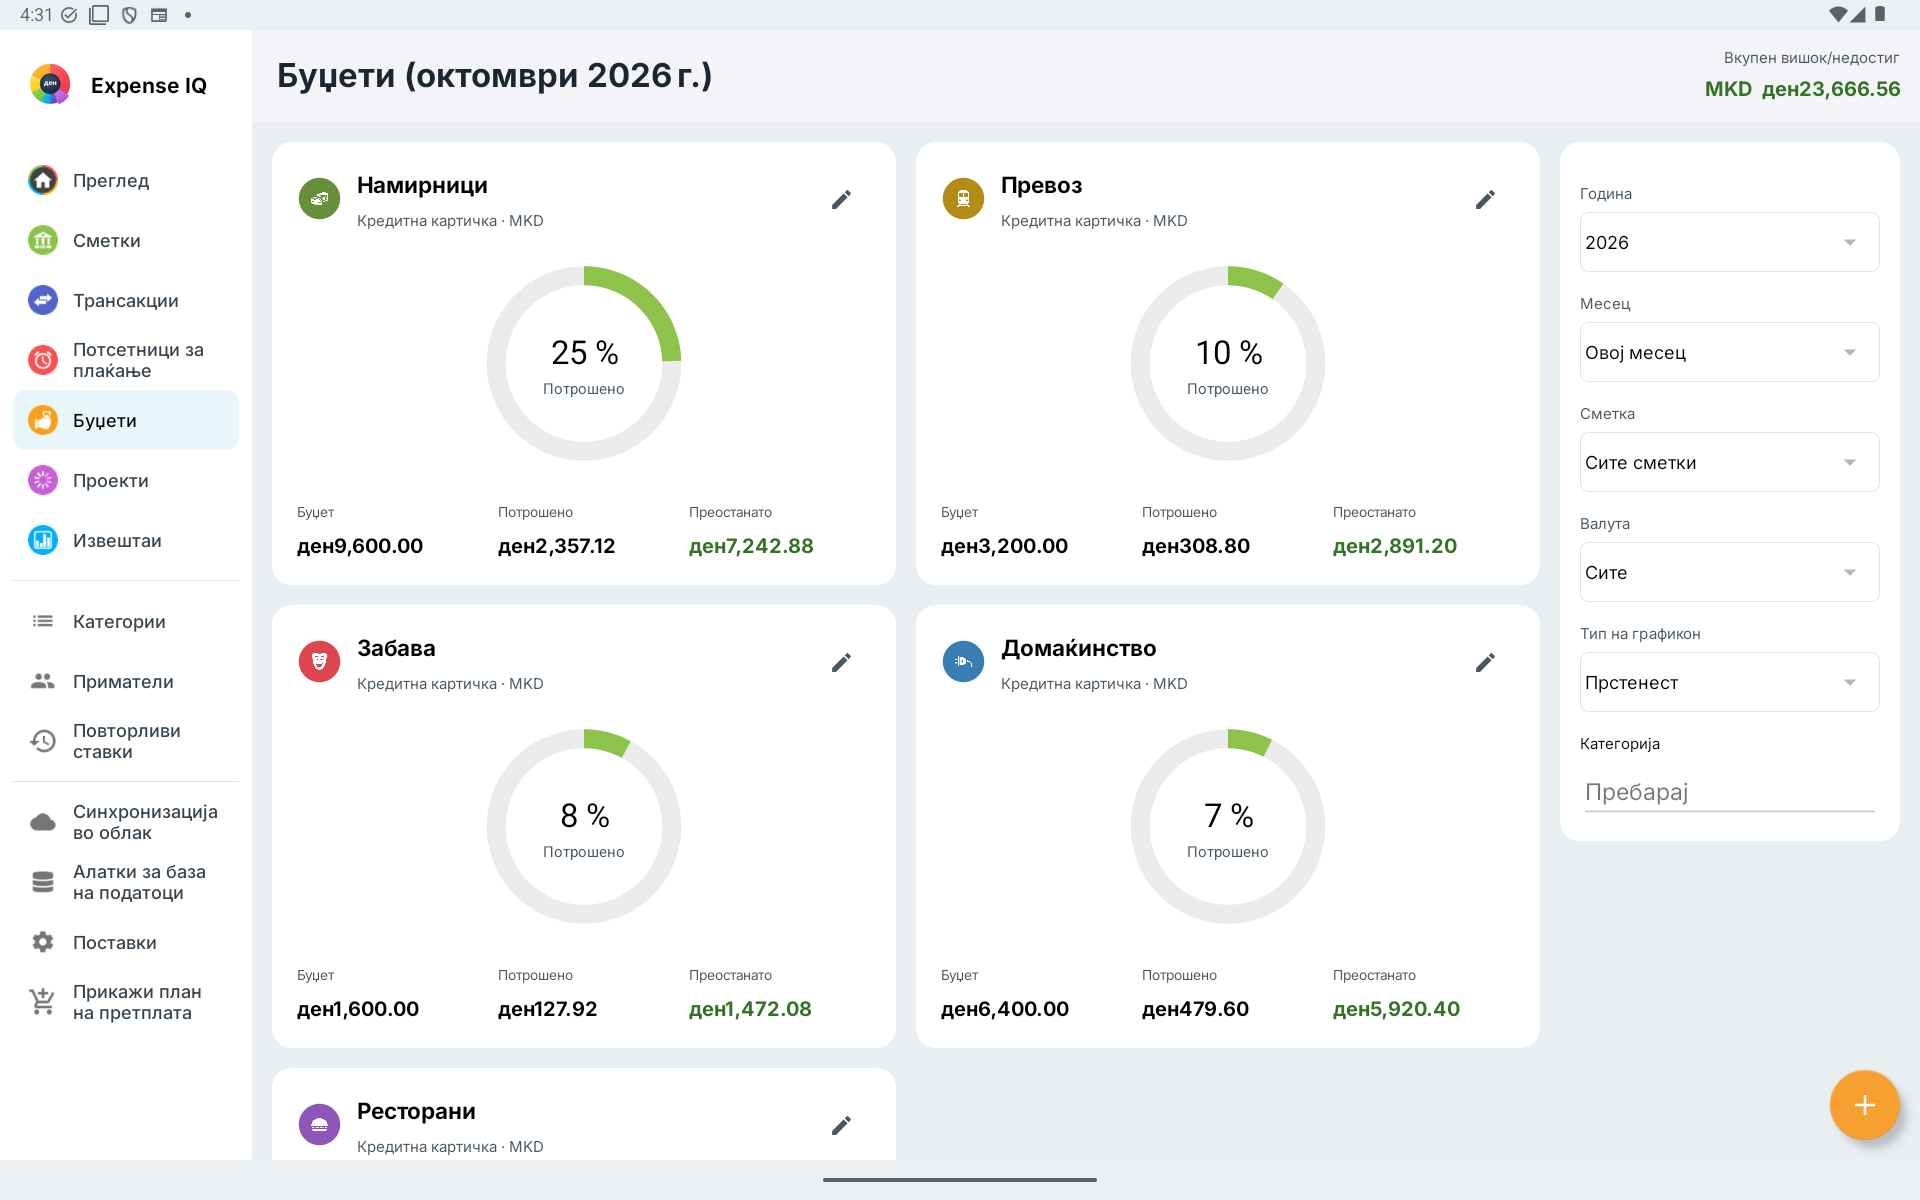
Task: Edit the Намирници budget with pencil icon
Action: (x=841, y=200)
